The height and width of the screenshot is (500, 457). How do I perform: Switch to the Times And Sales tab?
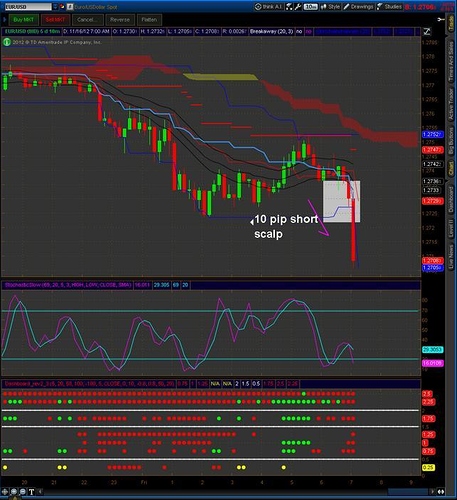[451, 63]
